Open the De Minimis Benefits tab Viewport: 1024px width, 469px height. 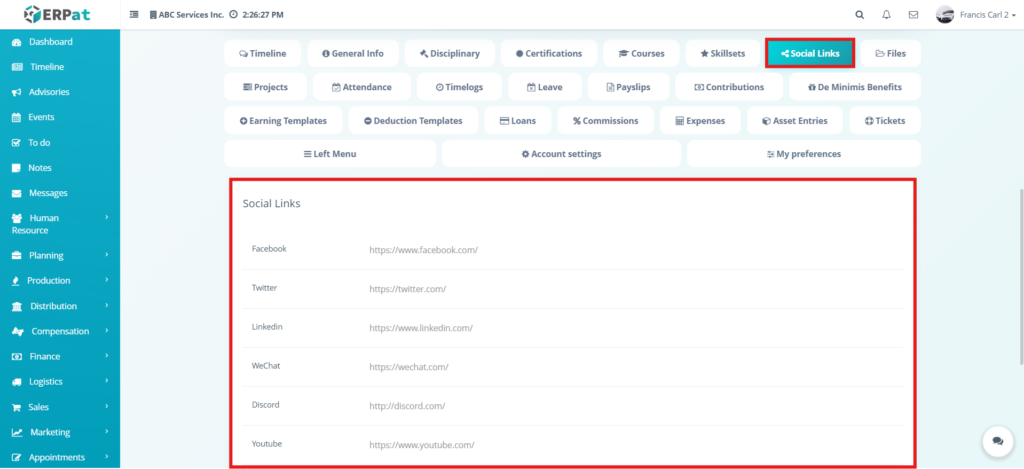click(x=854, y=87)
